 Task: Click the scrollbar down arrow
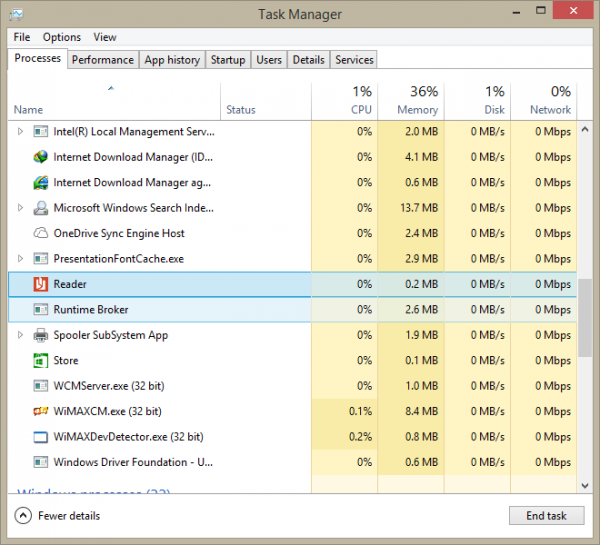click(x=585, y=486)
